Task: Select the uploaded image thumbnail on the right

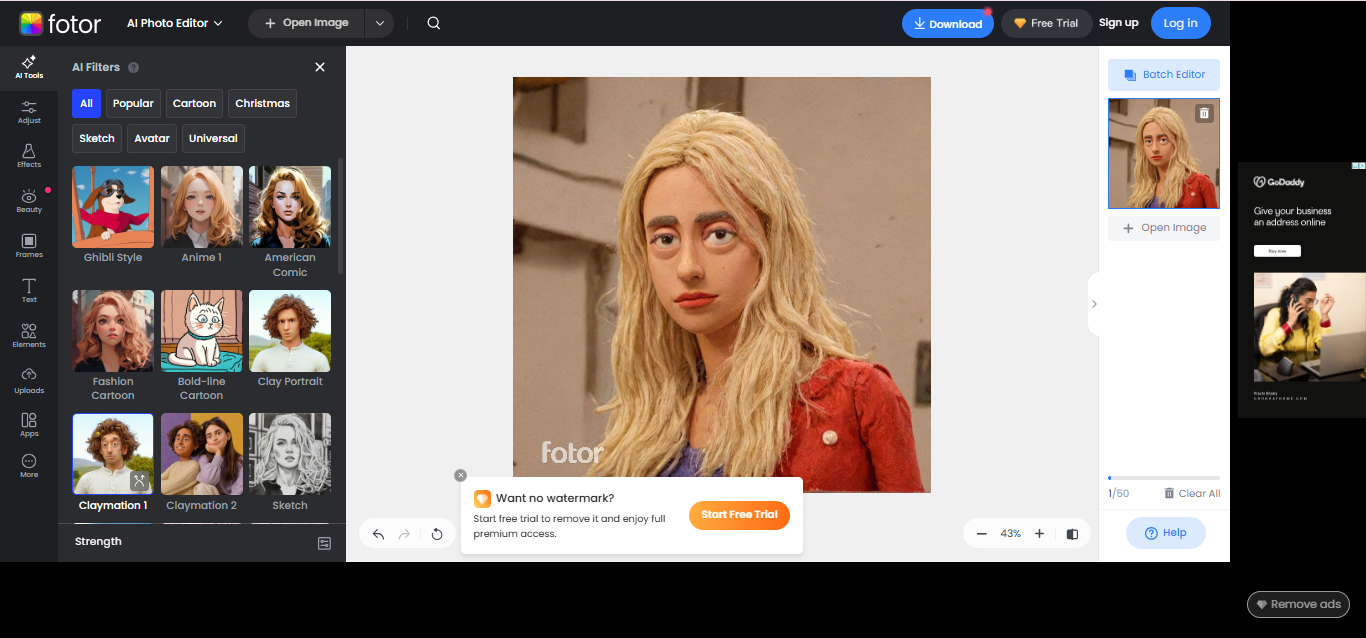Action: (1163, 153)
